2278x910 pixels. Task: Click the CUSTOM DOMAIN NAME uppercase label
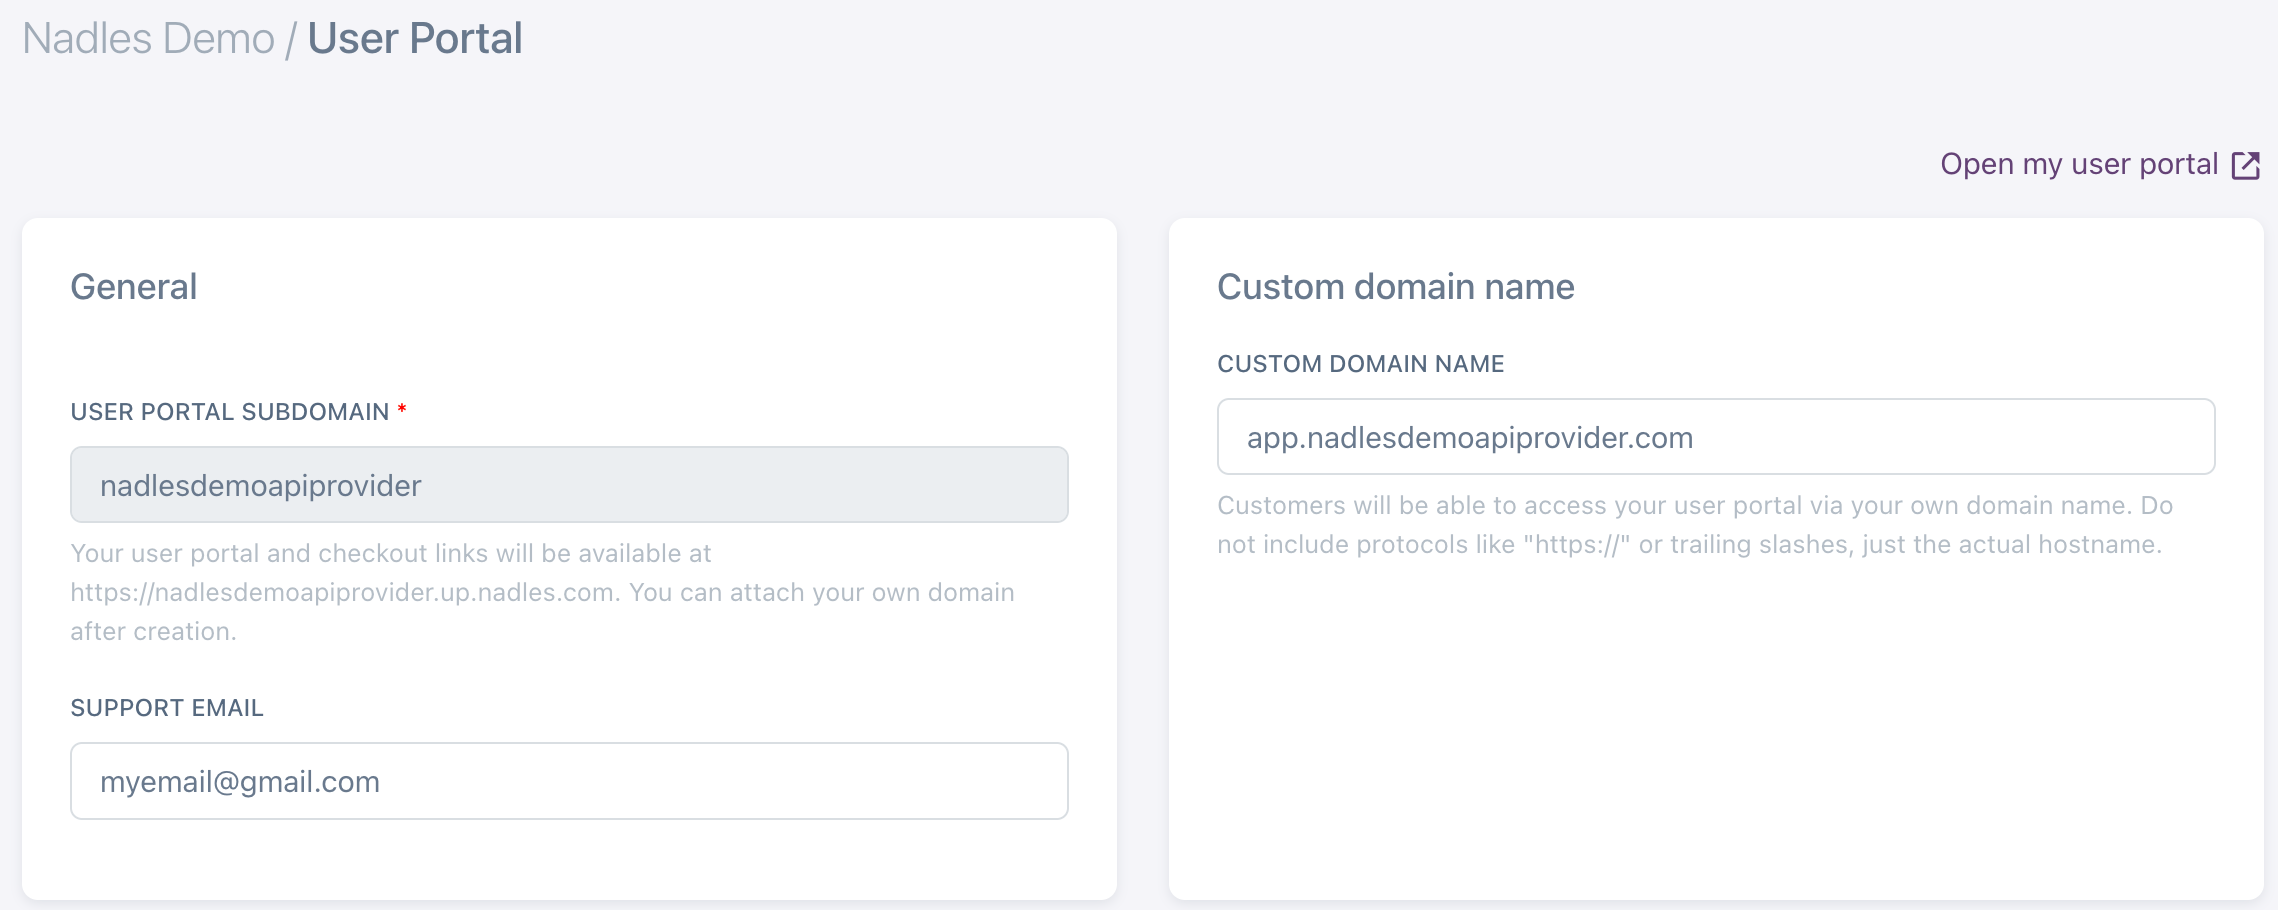click(x=1360, y=364)
